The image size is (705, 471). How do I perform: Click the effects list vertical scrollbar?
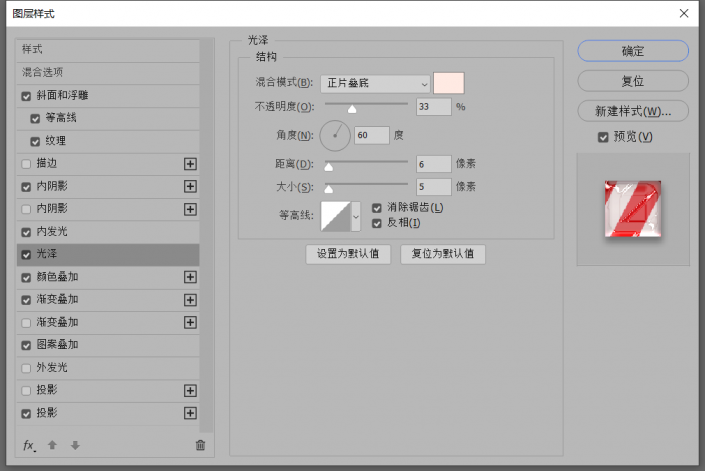coord(206,235)
